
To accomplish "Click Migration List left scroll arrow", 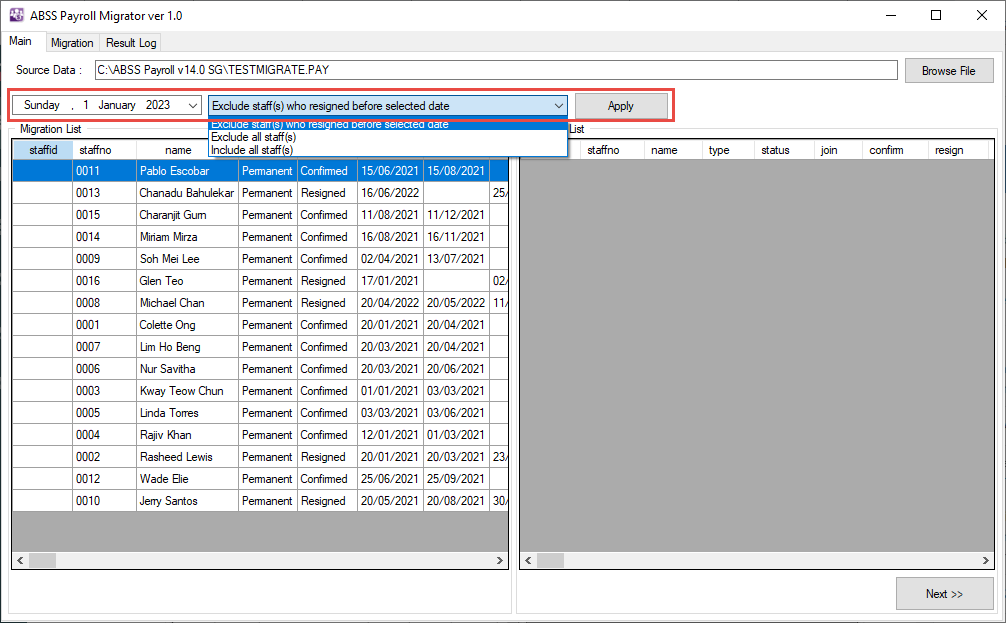I will pos(21,561).
